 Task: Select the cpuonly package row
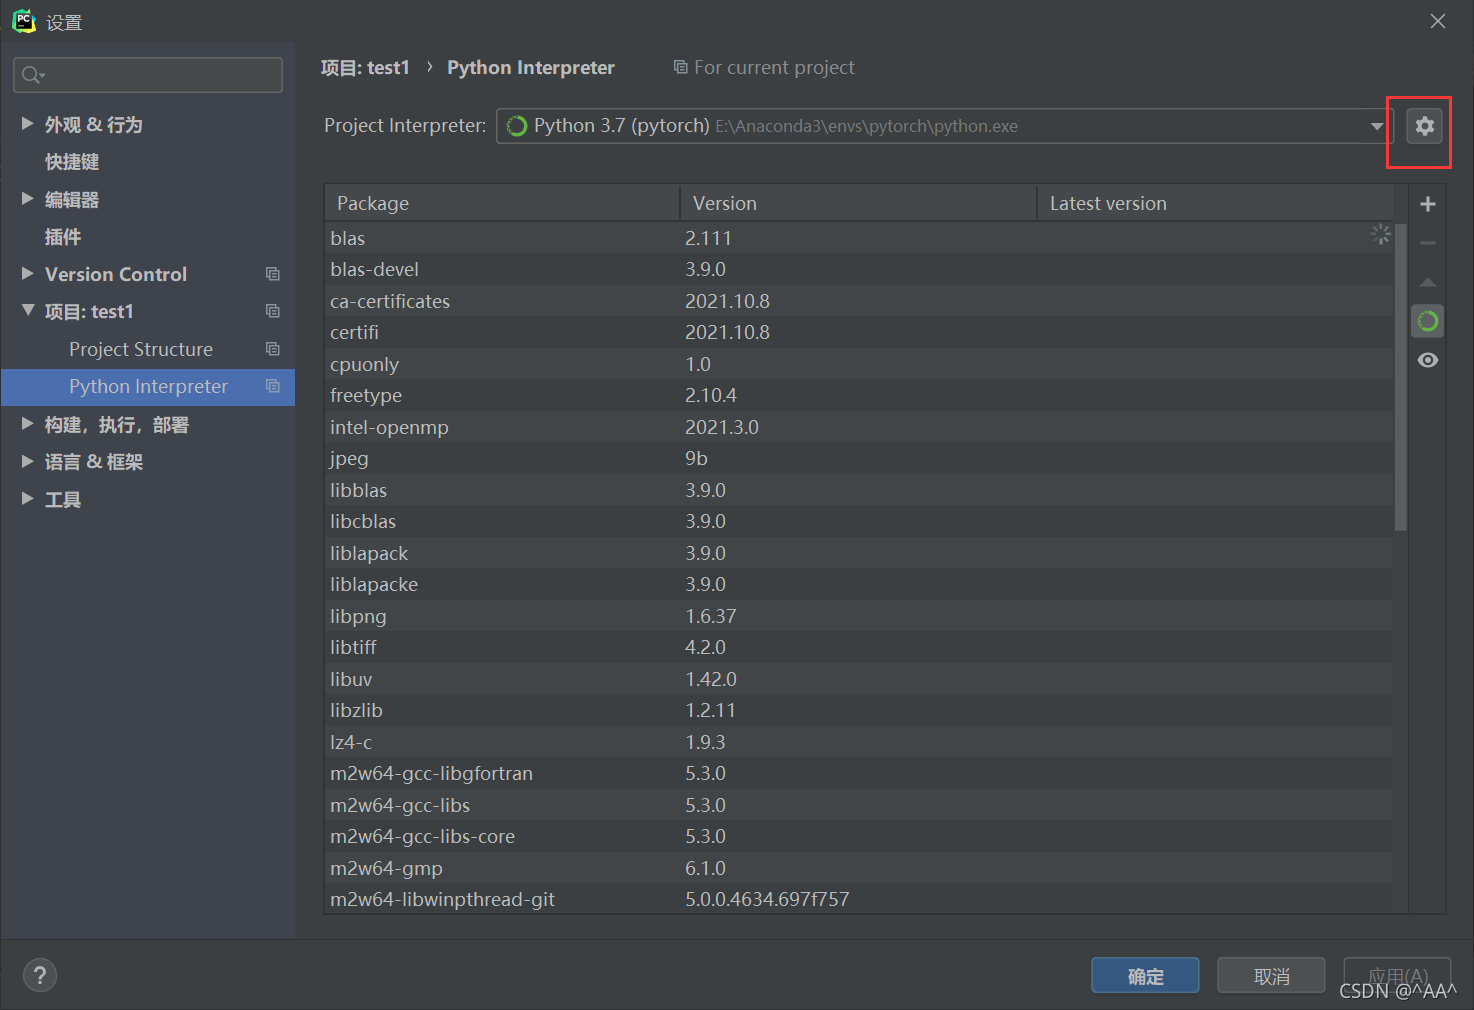859,364
